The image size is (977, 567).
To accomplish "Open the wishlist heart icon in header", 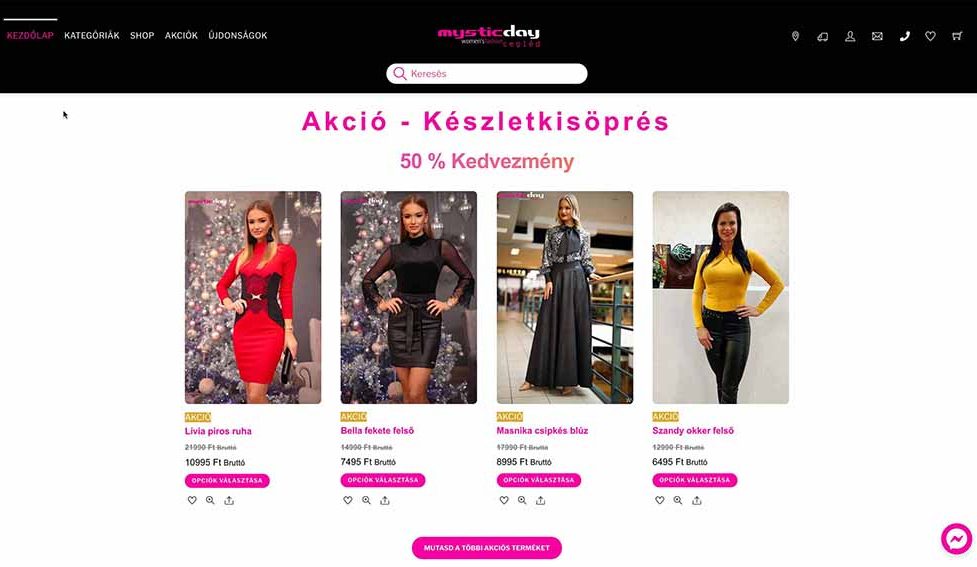I will pos(930,36).
